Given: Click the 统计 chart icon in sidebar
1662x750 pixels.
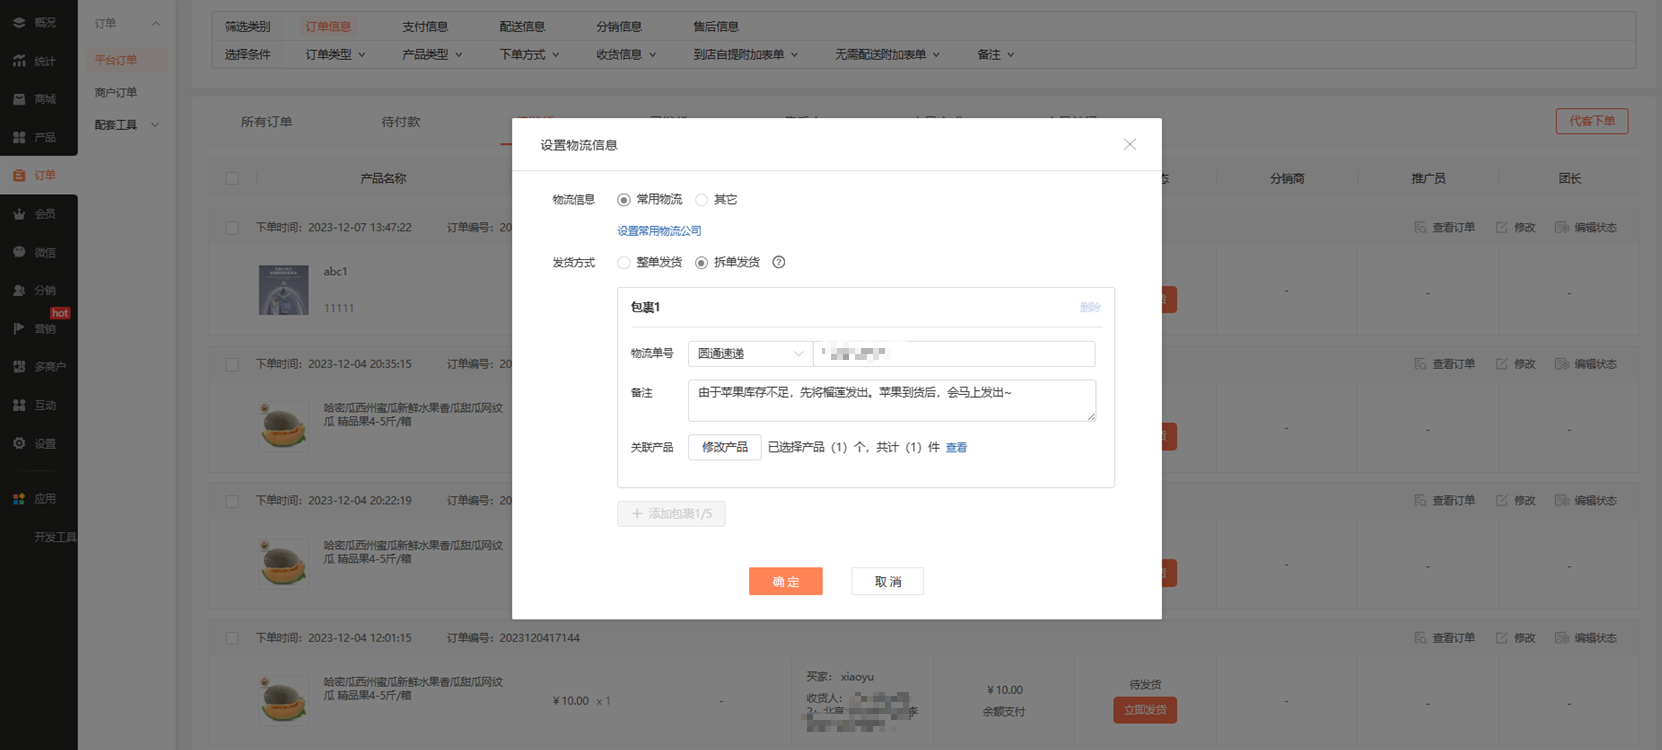Looking at the screenshot, I should coord(19,61).
